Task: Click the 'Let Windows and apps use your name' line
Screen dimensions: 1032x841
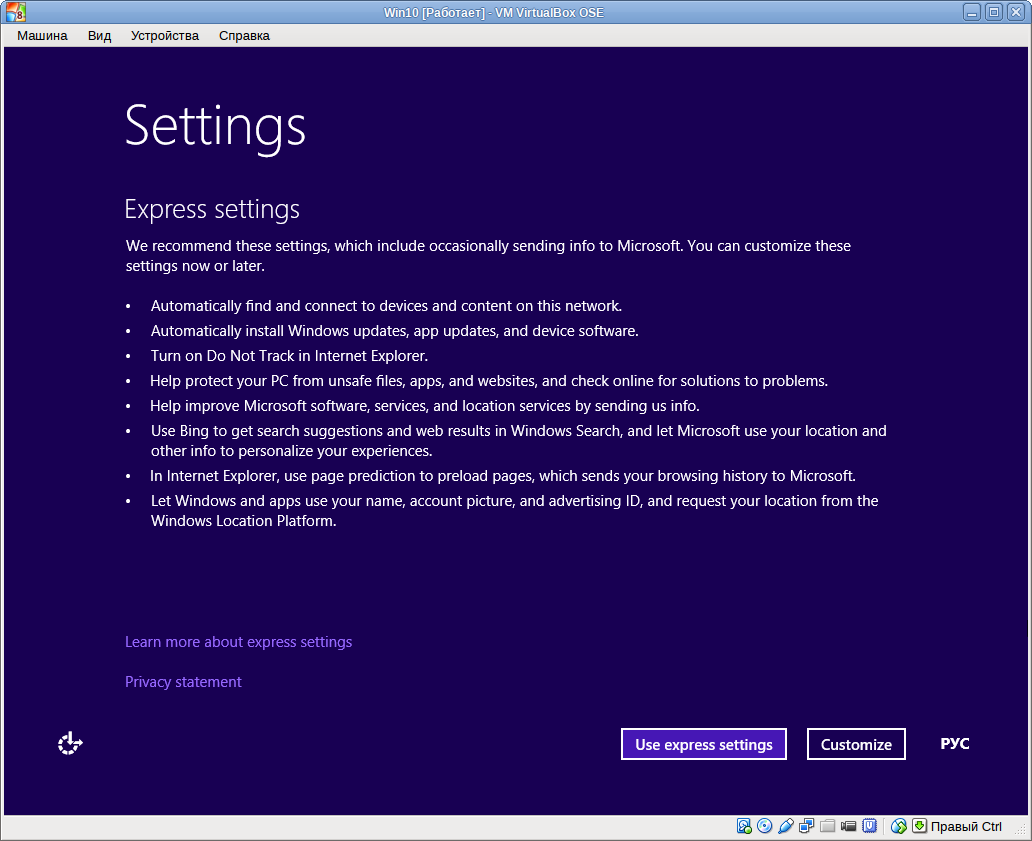Action: [515, 511]
